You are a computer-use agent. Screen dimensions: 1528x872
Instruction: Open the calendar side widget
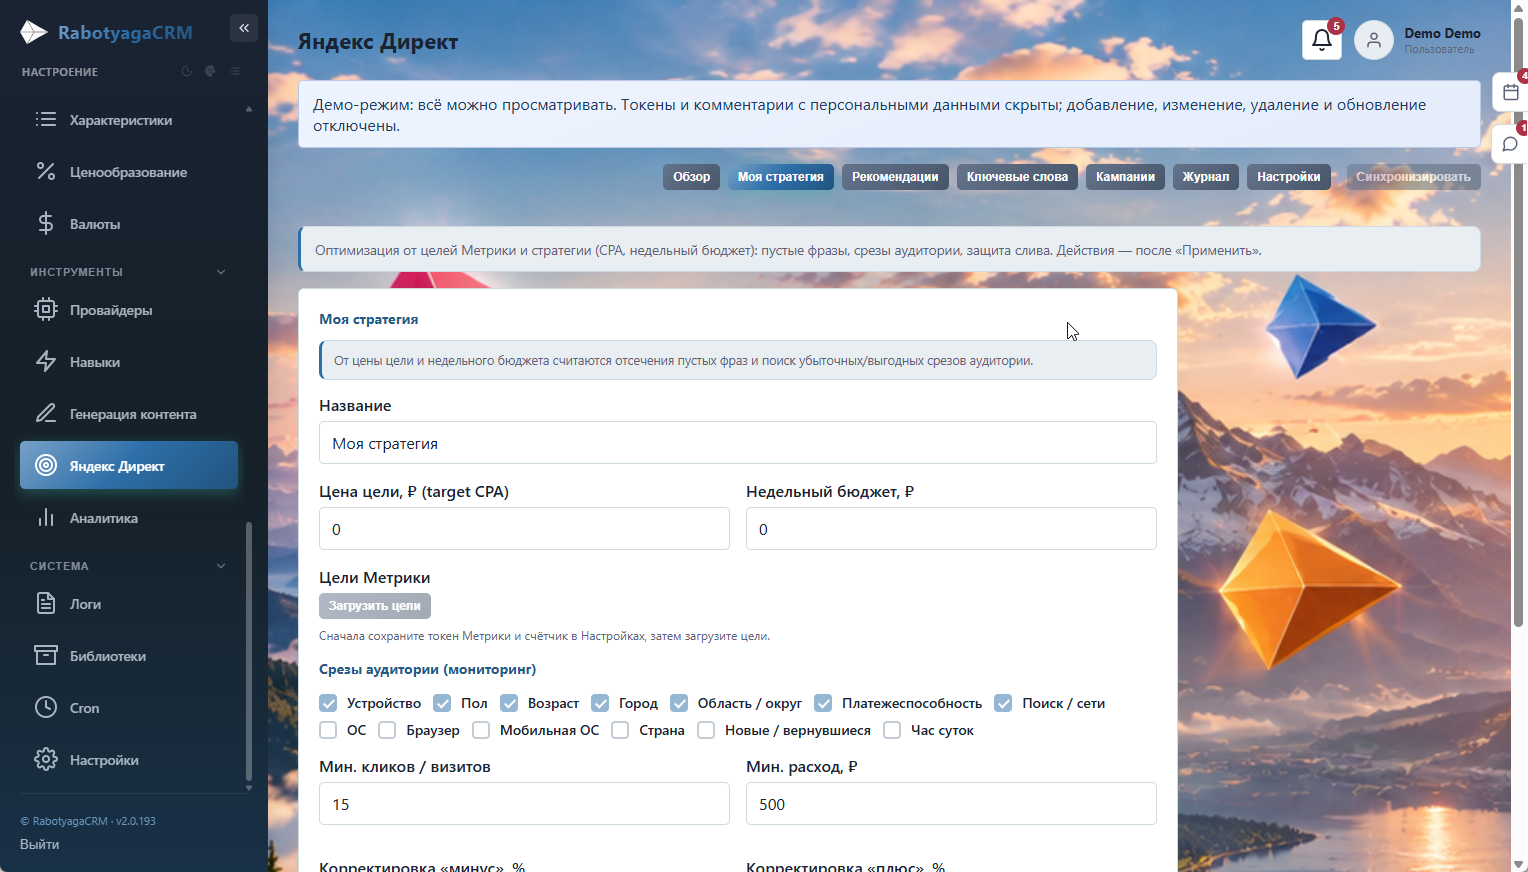point(1510,92)
